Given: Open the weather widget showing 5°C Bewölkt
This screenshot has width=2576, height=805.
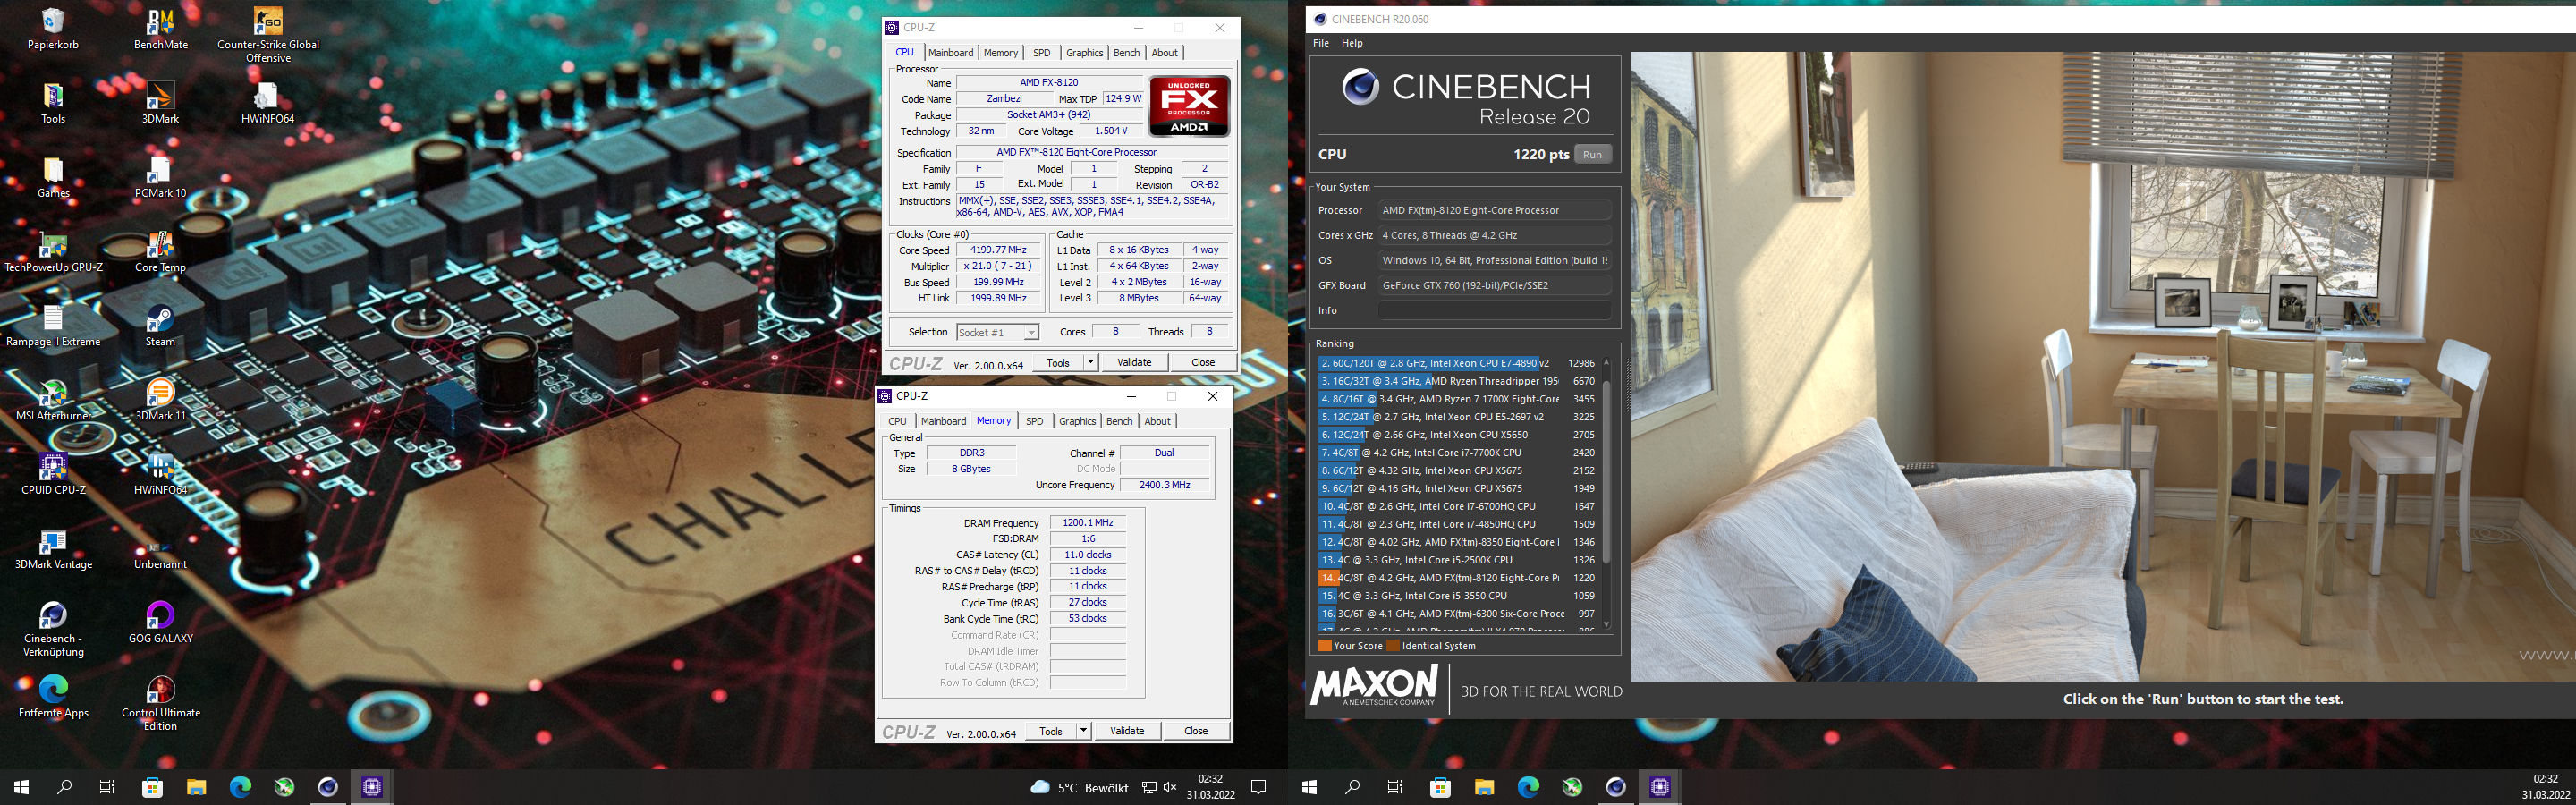Looking at the screenshot, I should [x=1079, y=788].
